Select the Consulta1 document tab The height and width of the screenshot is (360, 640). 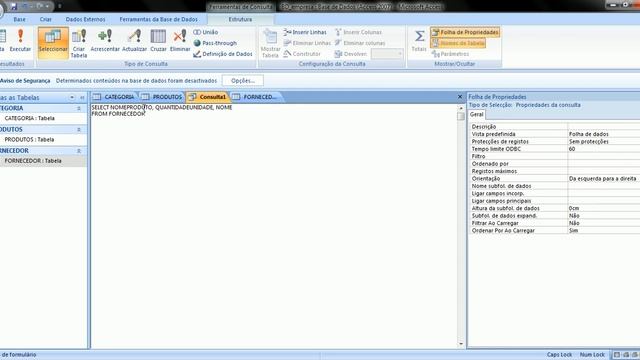pyautogui.click(x=207, y=97)
